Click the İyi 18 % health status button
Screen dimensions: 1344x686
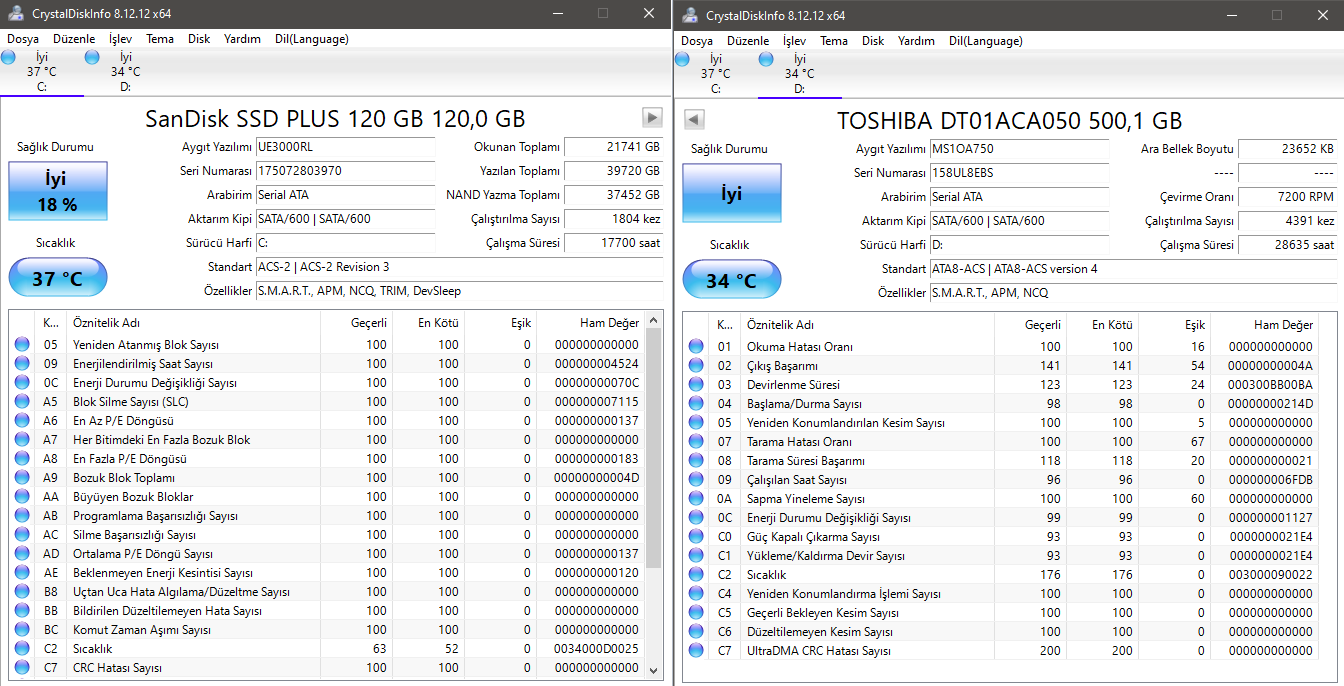point(57,192)
